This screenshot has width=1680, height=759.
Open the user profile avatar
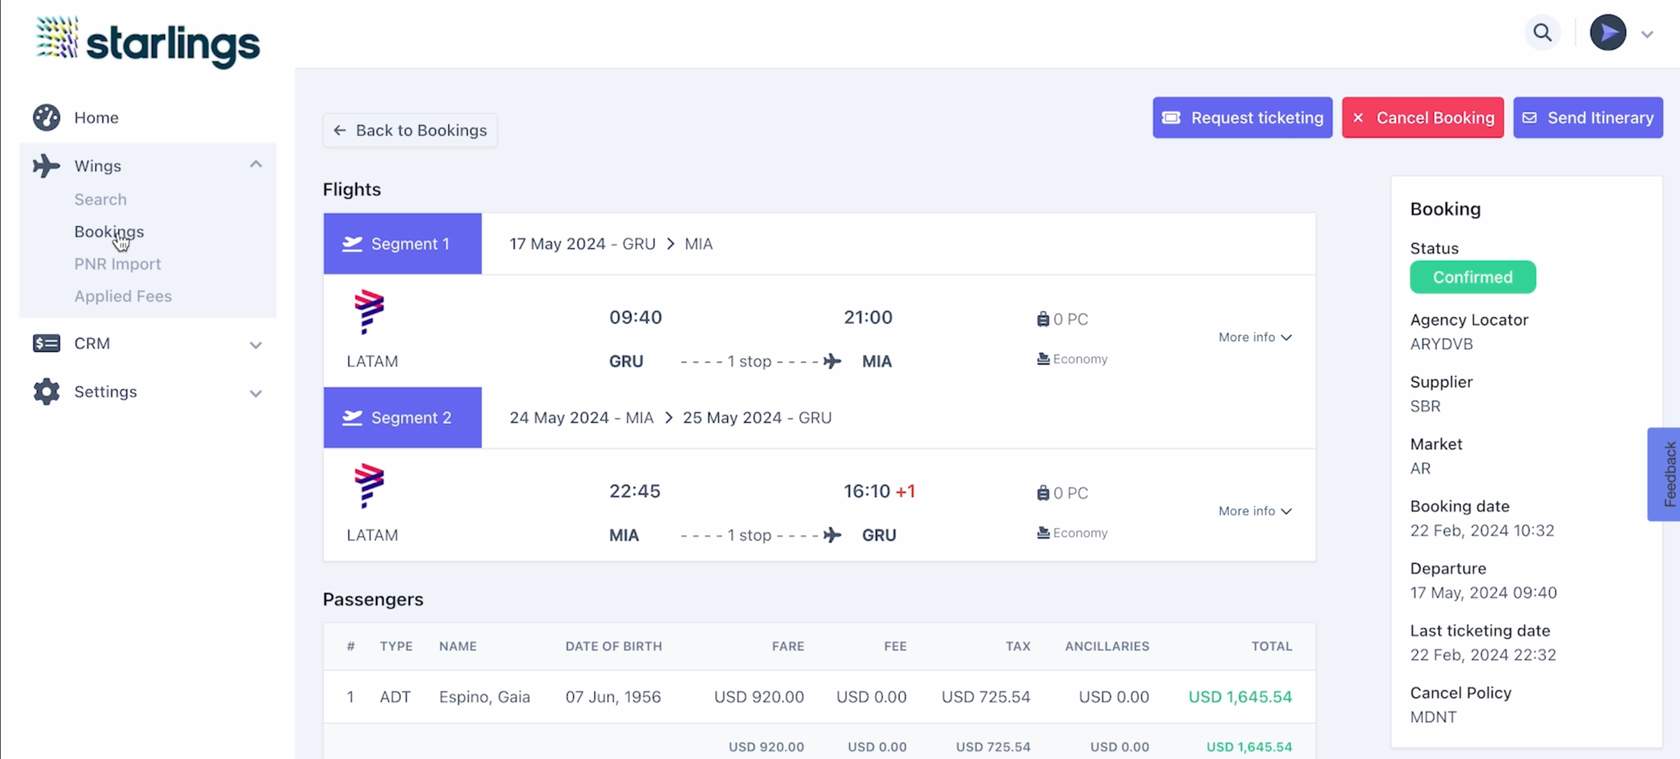coord(1607,33)
